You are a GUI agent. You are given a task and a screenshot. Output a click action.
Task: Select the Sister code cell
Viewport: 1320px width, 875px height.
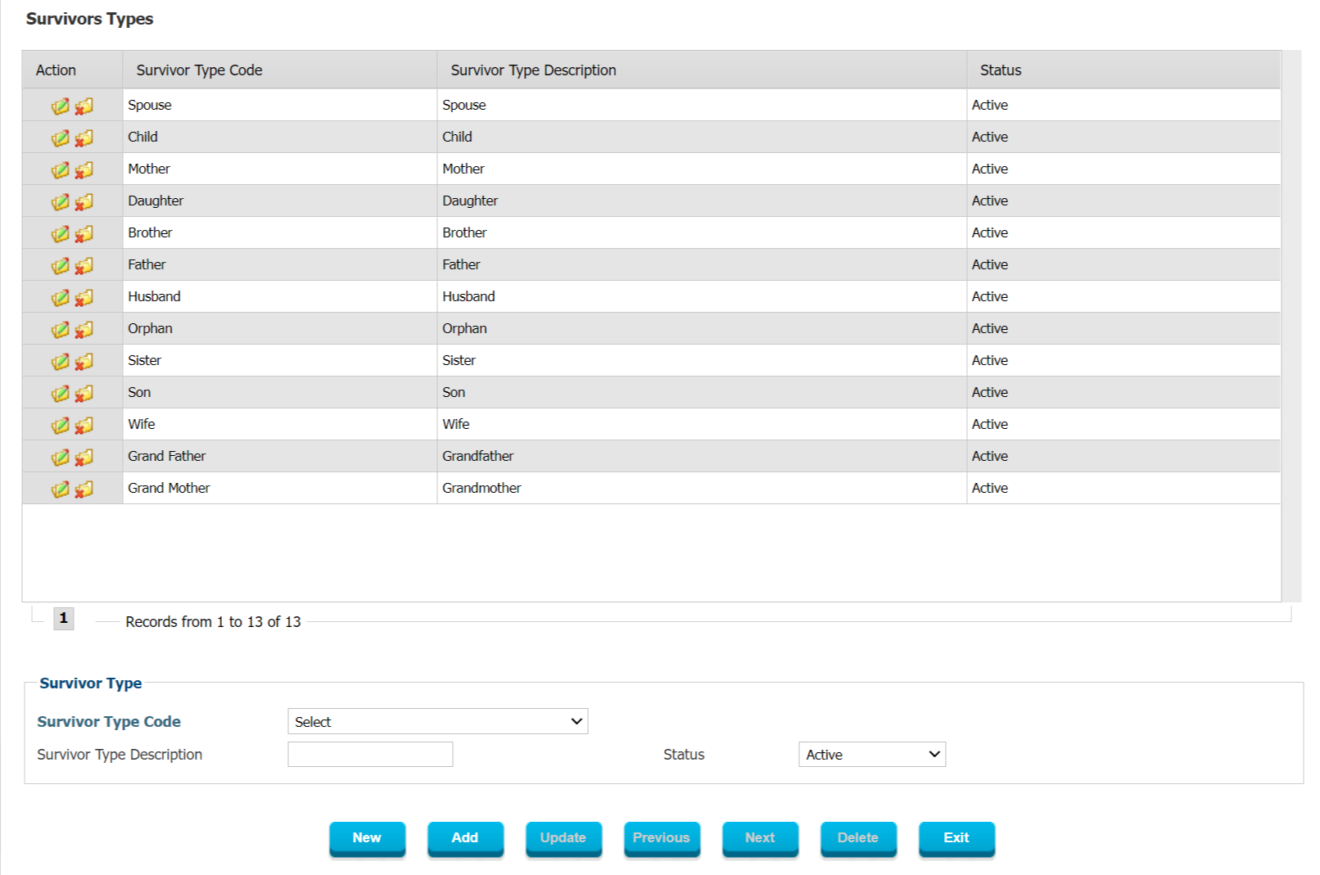coord(280,360)
